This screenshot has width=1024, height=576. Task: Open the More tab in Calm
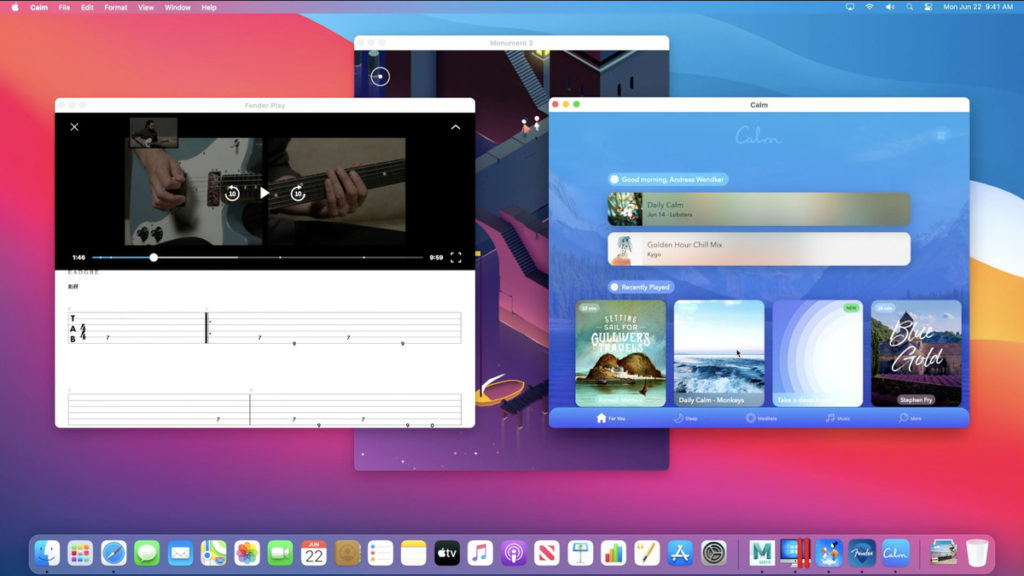[910, 418]
